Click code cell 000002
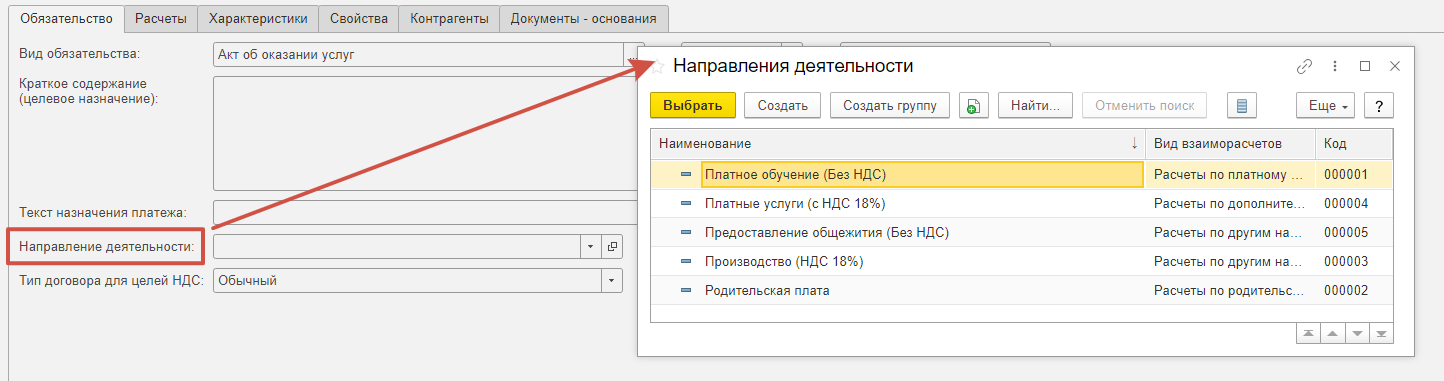This screenshot has width=1444, height=381. (1354, 290)
